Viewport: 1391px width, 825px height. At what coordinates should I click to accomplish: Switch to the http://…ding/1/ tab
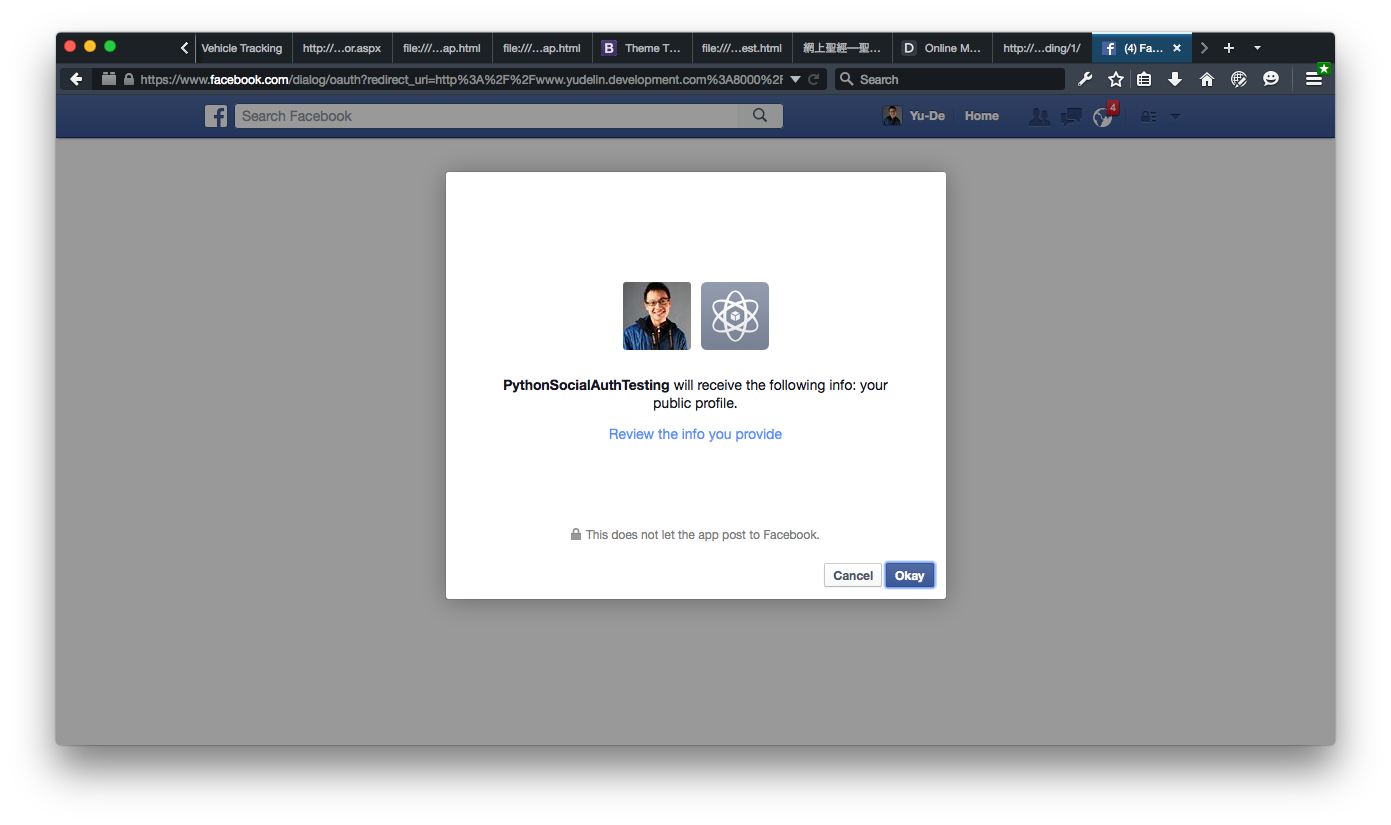coord(1042,48)
